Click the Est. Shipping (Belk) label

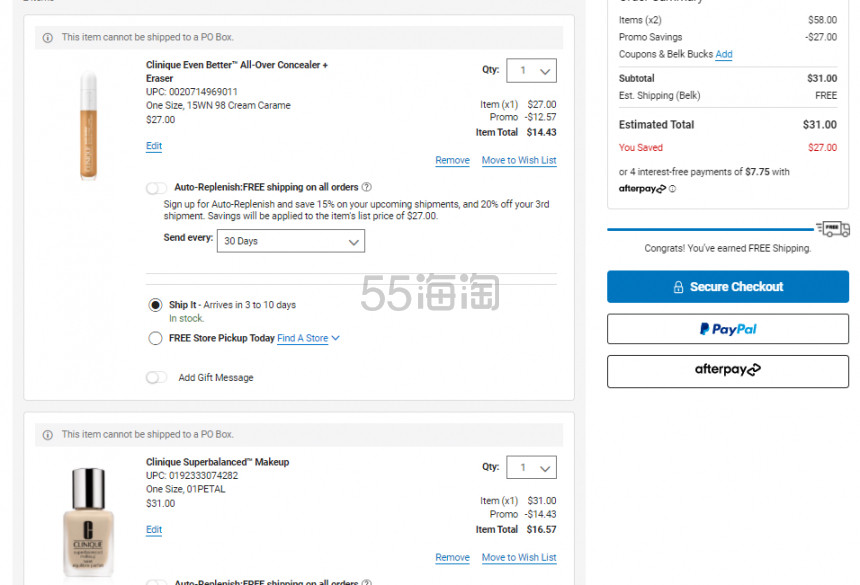[x=659, y=95]
